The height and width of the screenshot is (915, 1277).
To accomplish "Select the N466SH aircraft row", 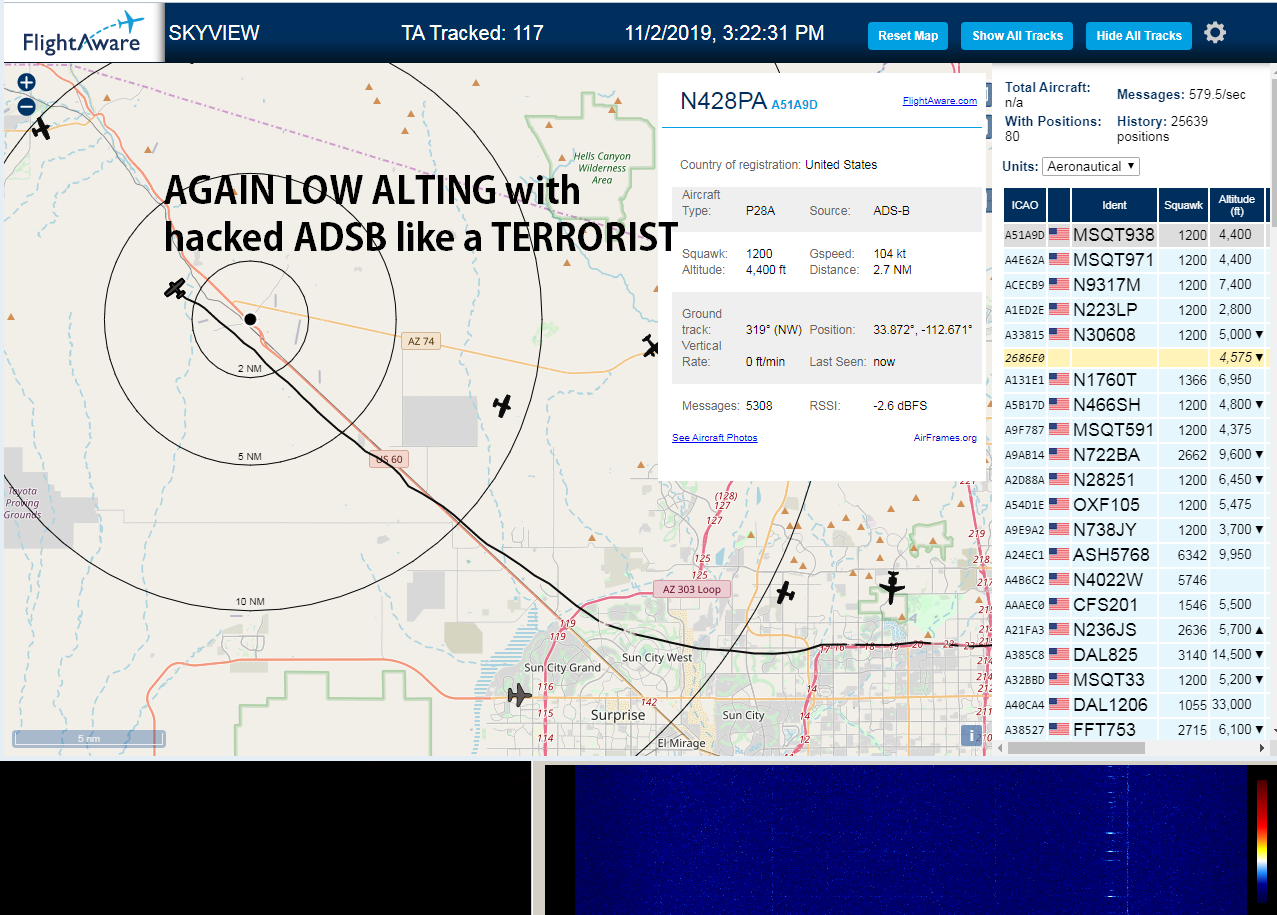I will click(1136, 405).
